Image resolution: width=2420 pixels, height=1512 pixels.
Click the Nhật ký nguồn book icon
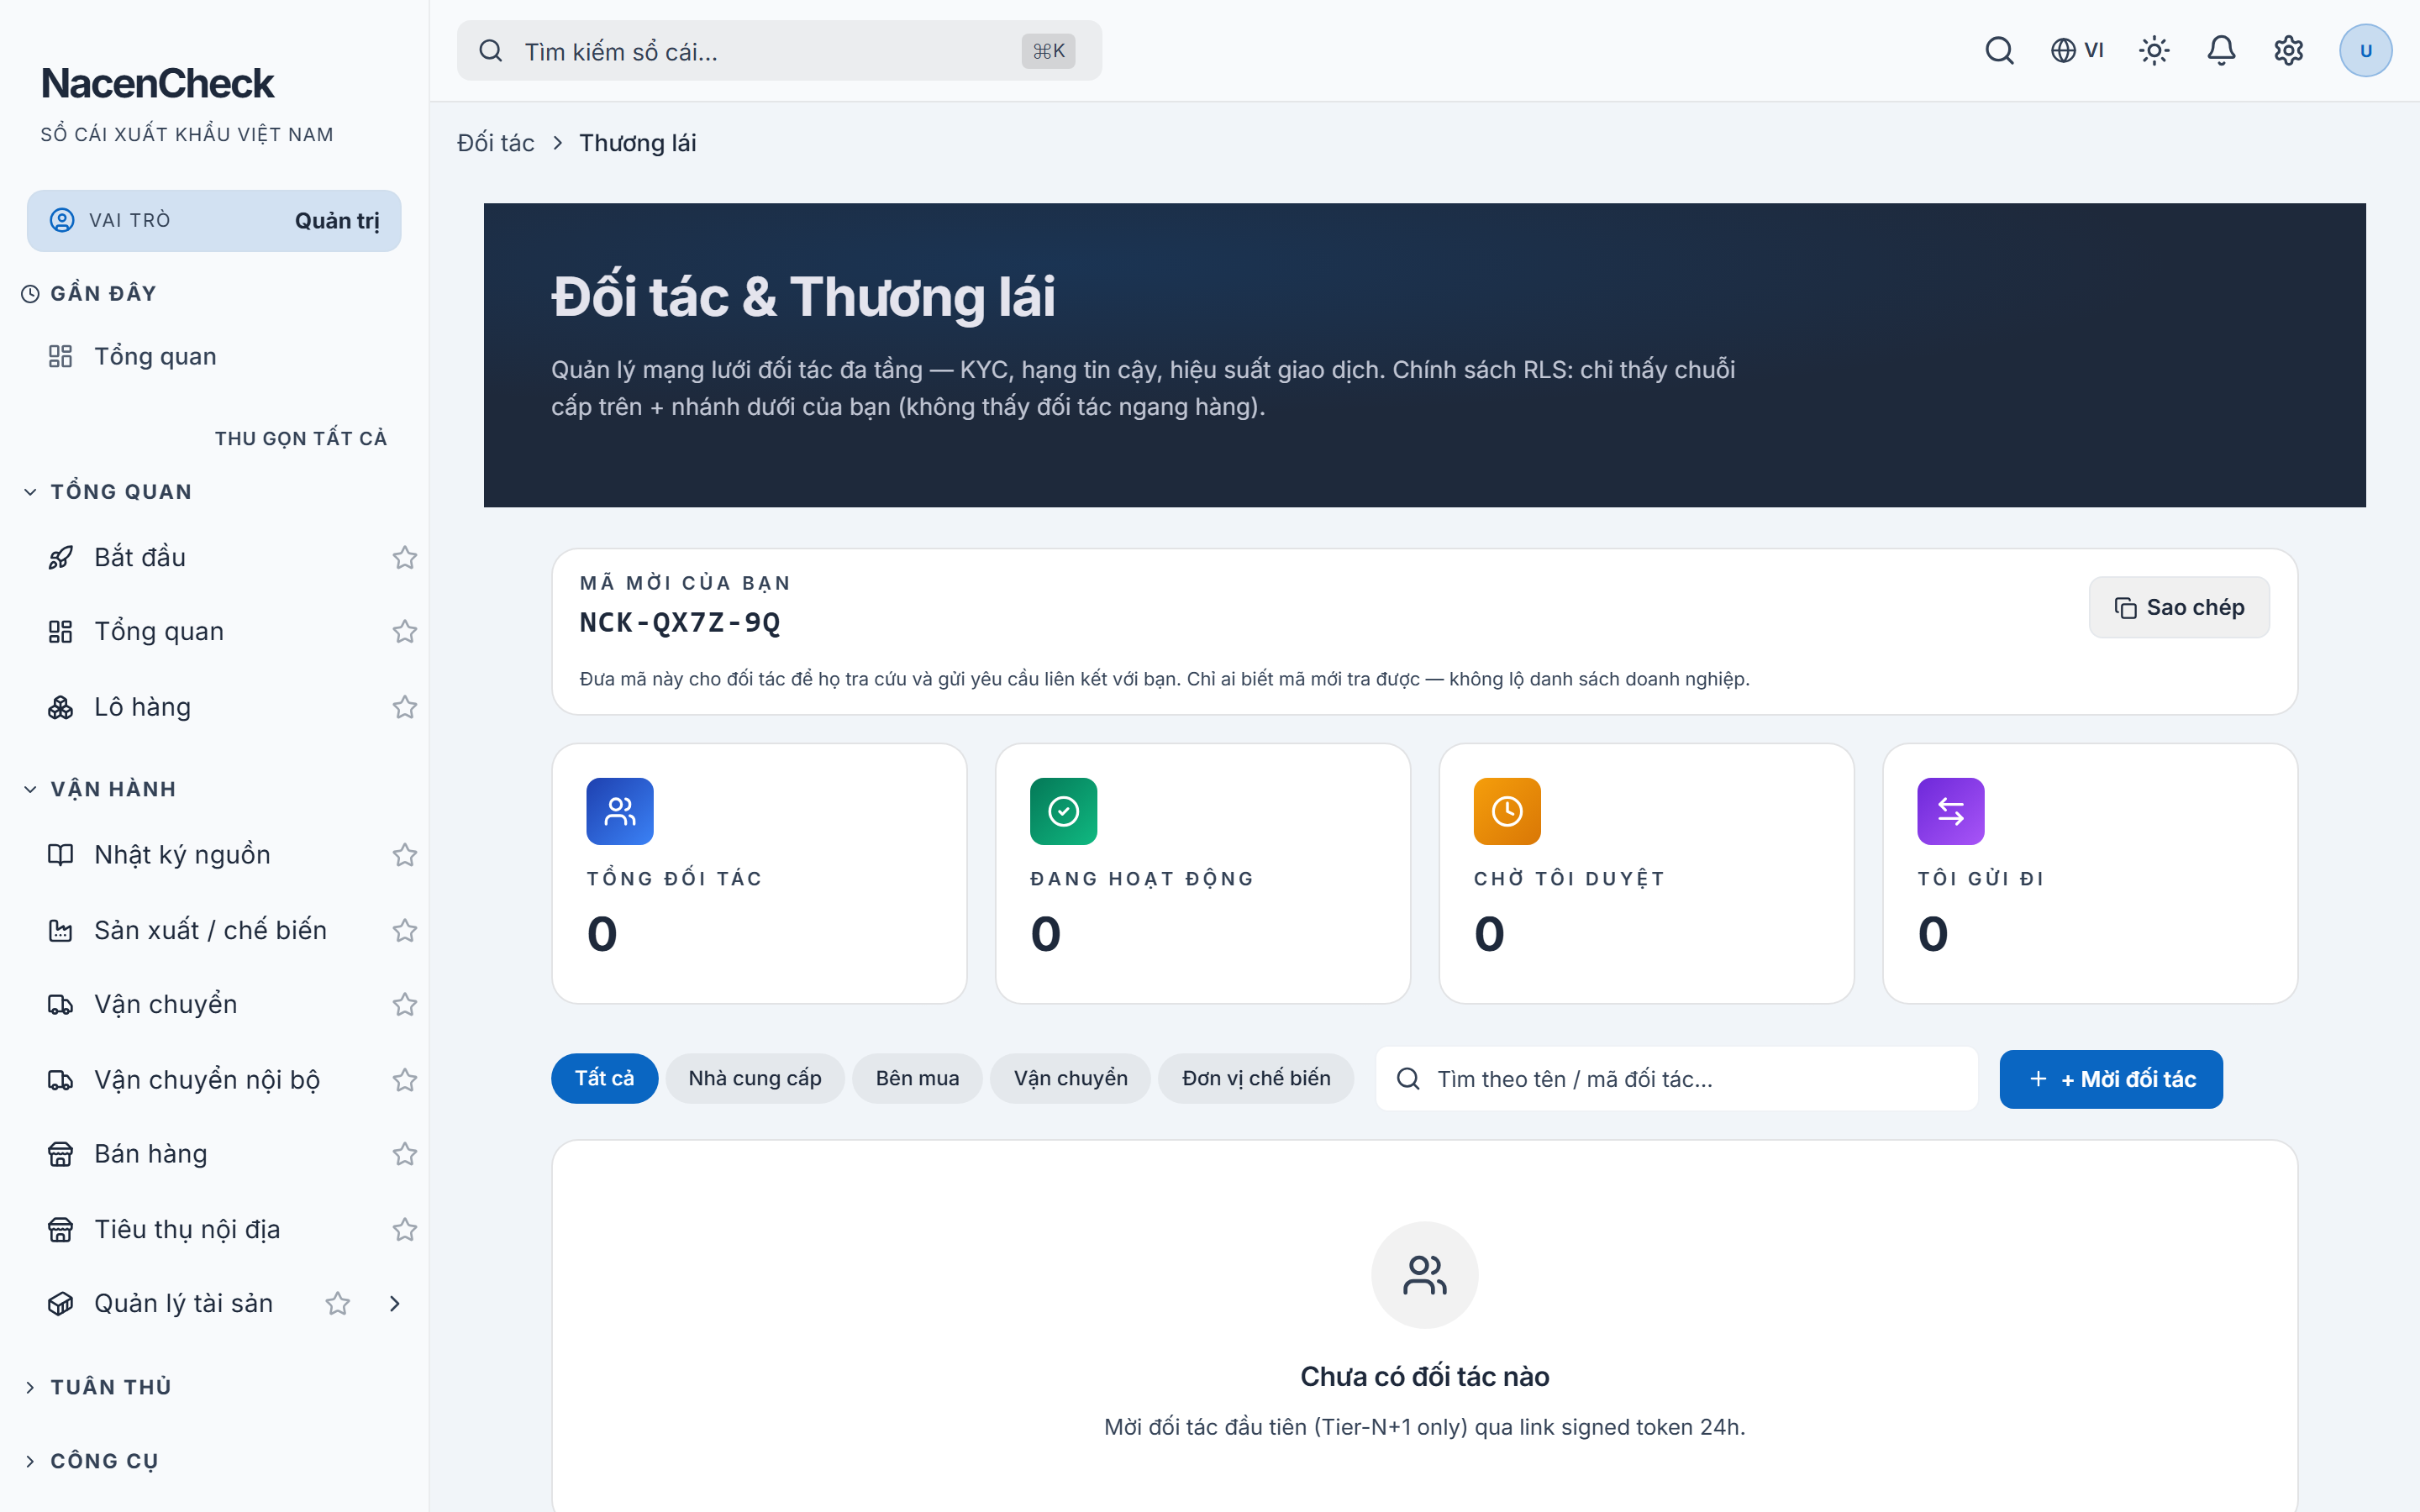point(61,855)
